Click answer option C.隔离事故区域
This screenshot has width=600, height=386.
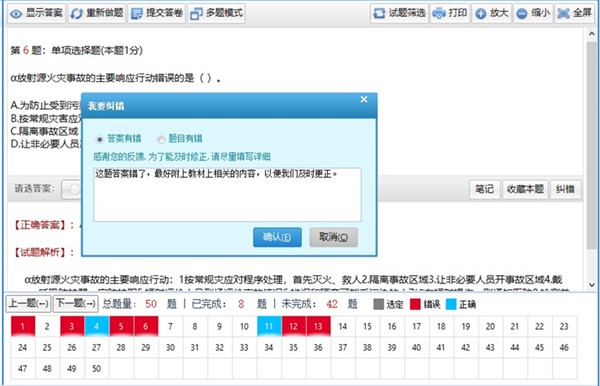[44, 131]
